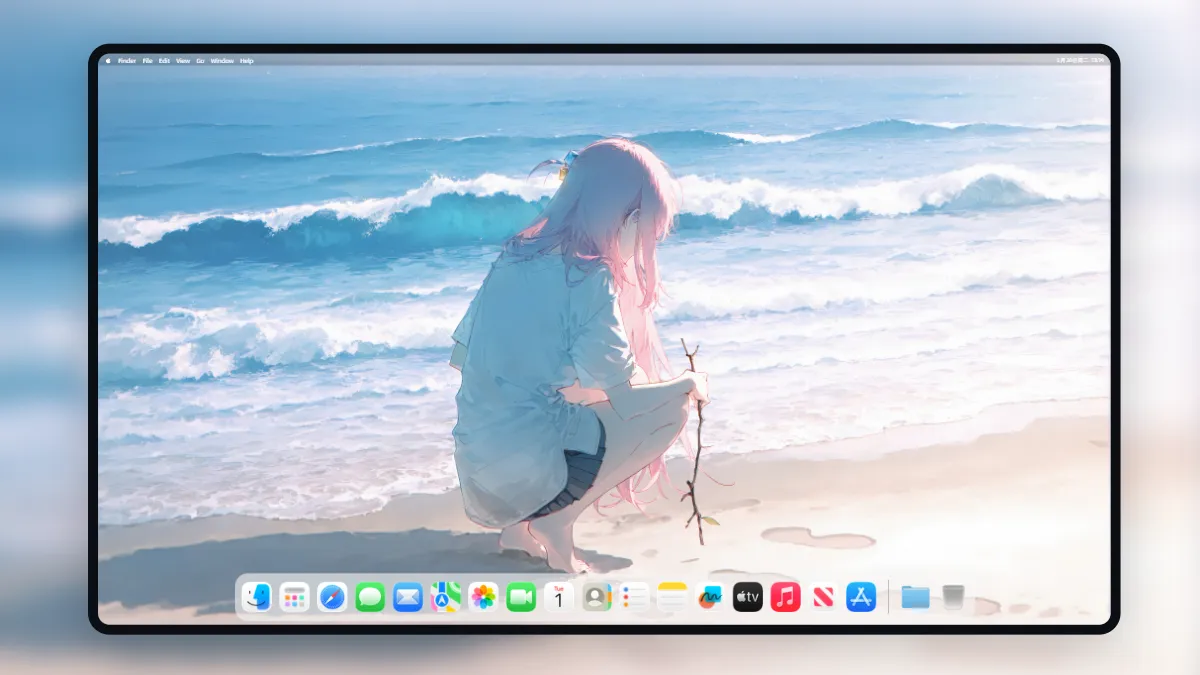Open Contacts from the dock

click(597, 597)
